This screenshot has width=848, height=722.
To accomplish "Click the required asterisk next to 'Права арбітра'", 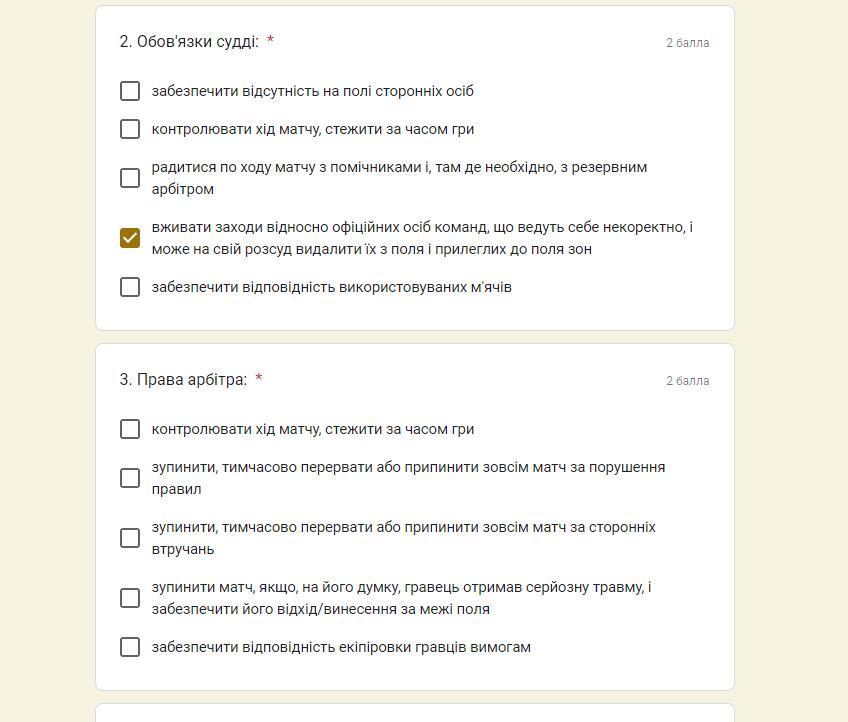I will pos(259,377).
